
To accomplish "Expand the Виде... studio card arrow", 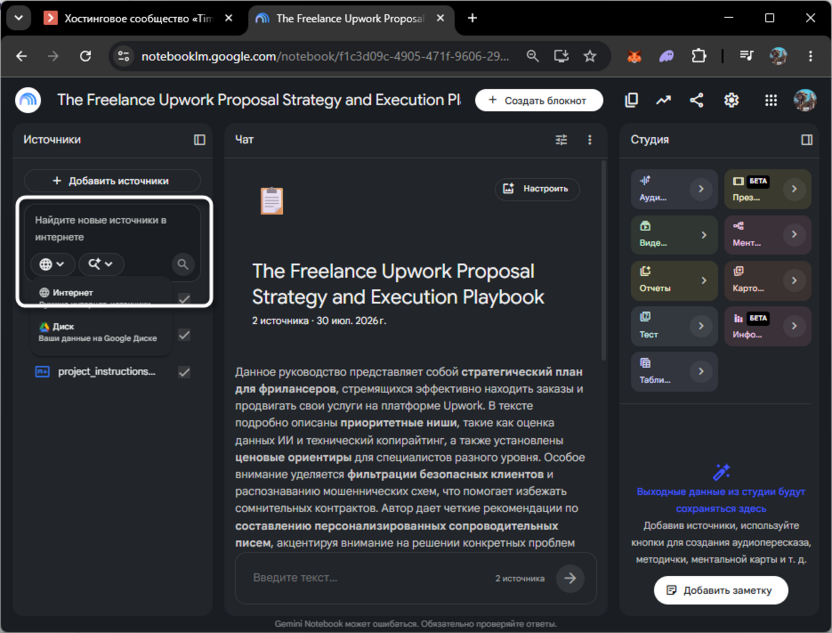I will click(704, 235).
